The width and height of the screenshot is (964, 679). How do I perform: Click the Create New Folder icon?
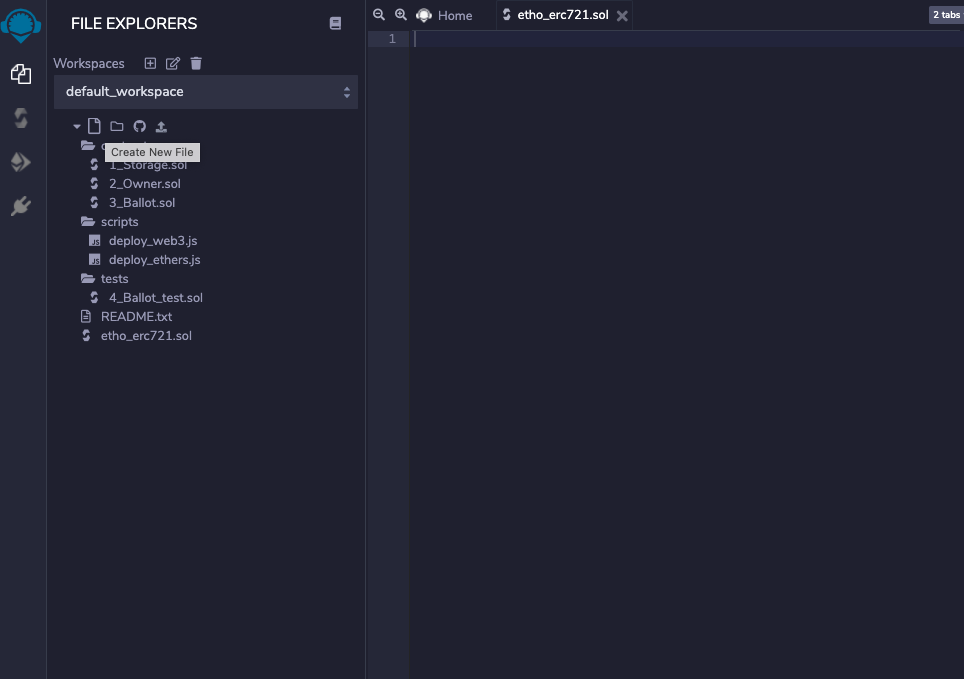coord(117,126)
